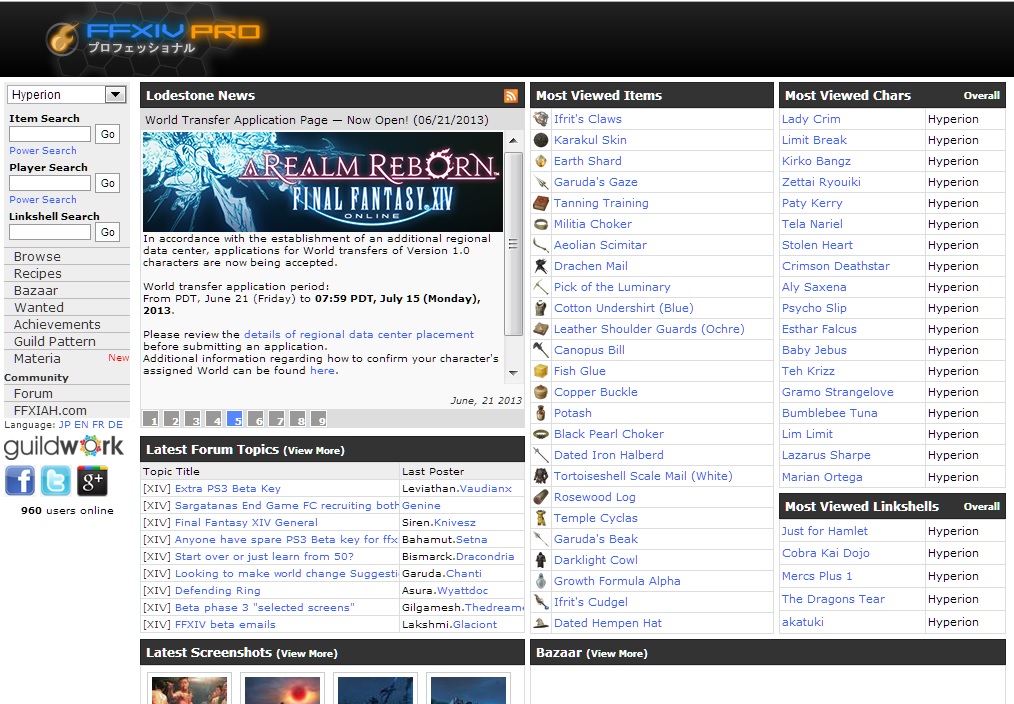
Task: Click the Darklight Cowl item icon
Action: 541,560
